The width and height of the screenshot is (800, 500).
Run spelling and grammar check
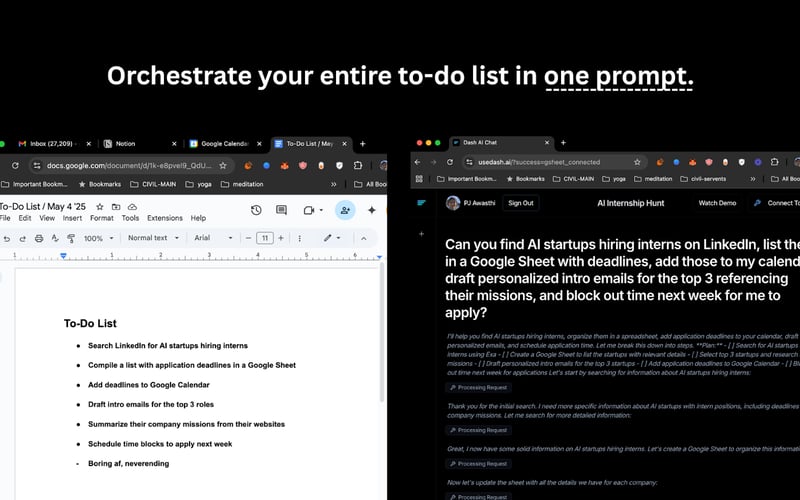[x=55, y=238]
